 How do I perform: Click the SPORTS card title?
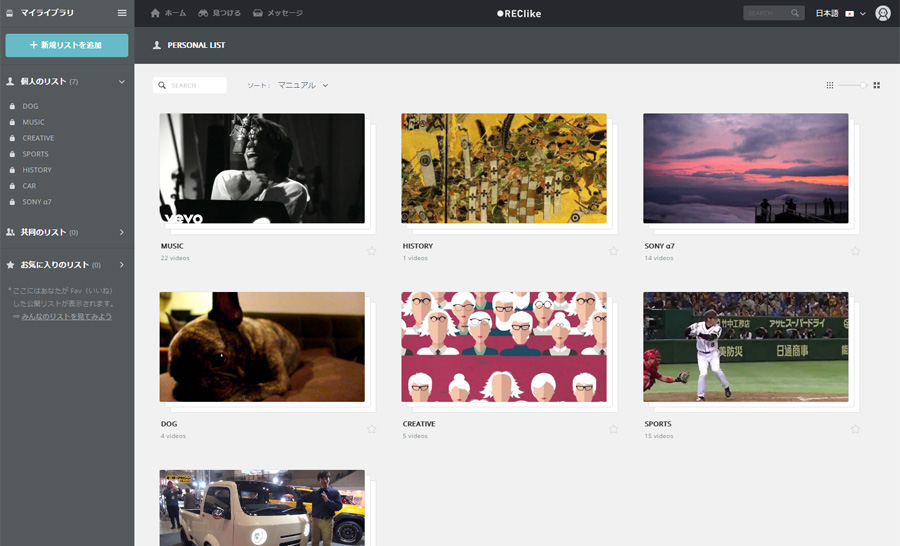click(658, 424)
